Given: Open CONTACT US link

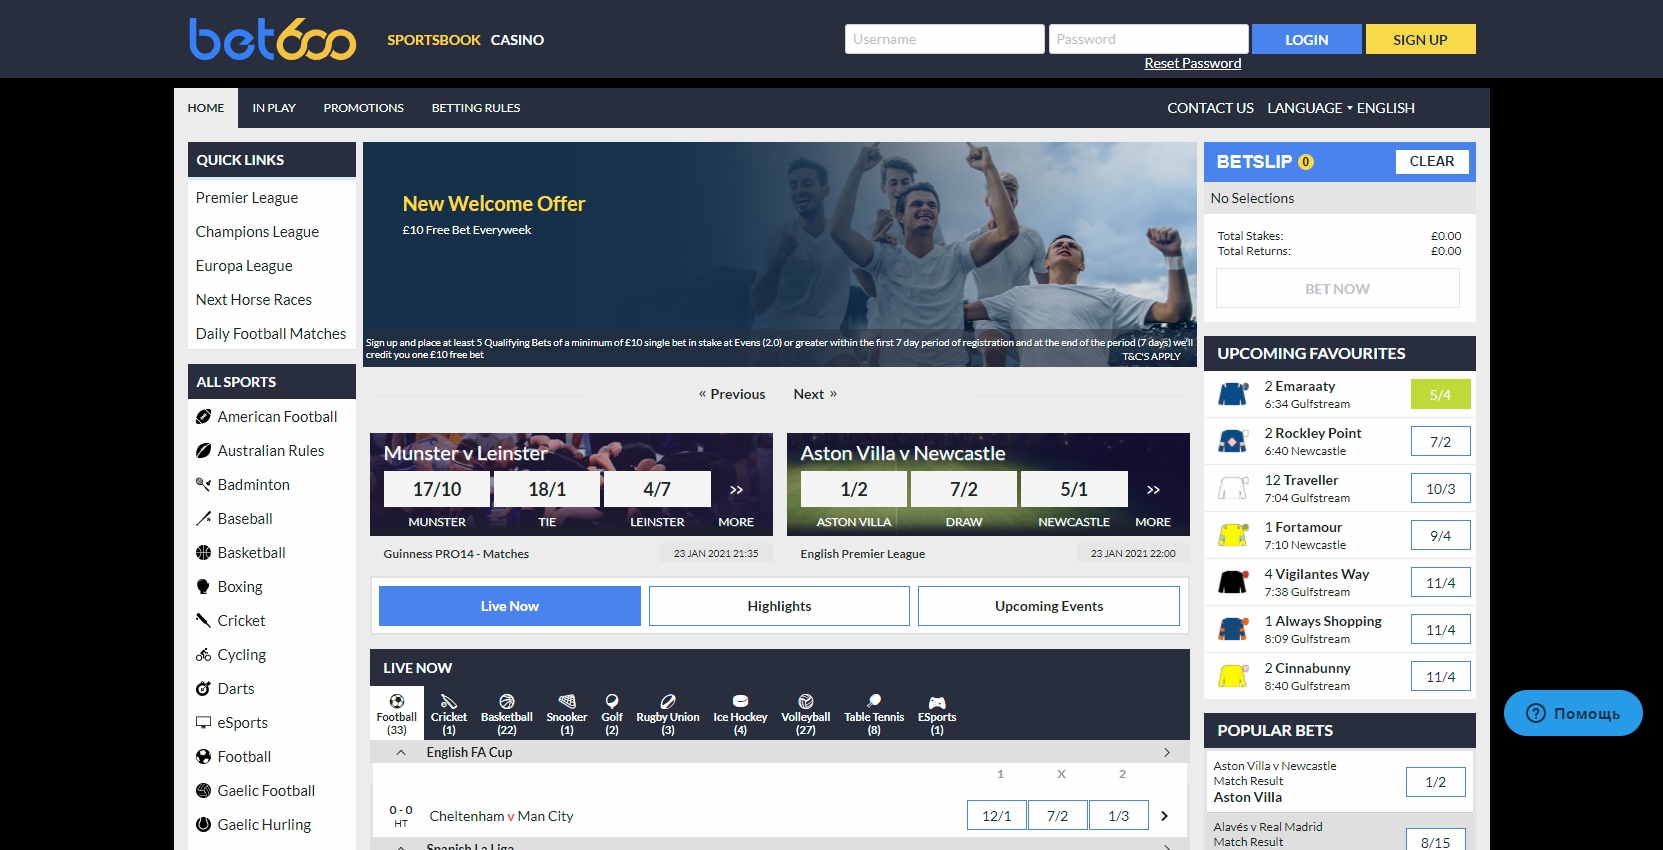Looking at the screenshot, I should pos(1210,108).
